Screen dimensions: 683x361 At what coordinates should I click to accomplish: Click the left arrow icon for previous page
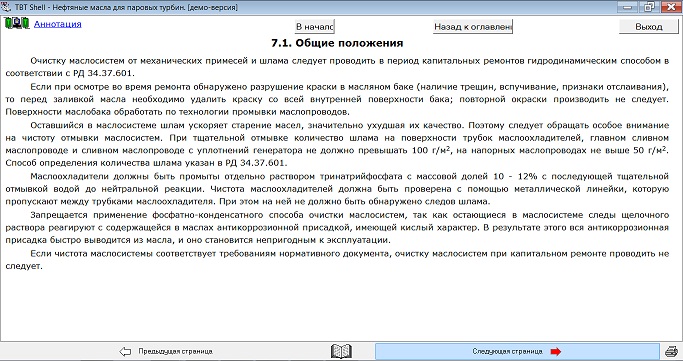point(125,351)
